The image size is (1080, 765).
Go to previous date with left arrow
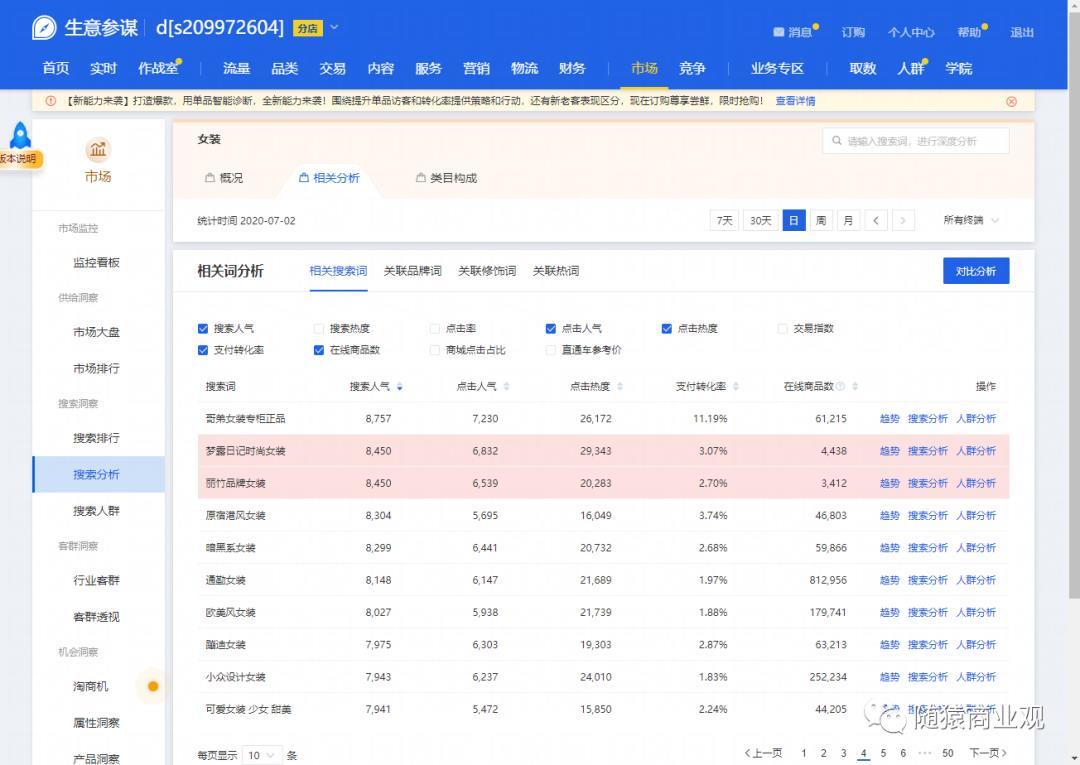pyautogui.click(x=875, y=220)
